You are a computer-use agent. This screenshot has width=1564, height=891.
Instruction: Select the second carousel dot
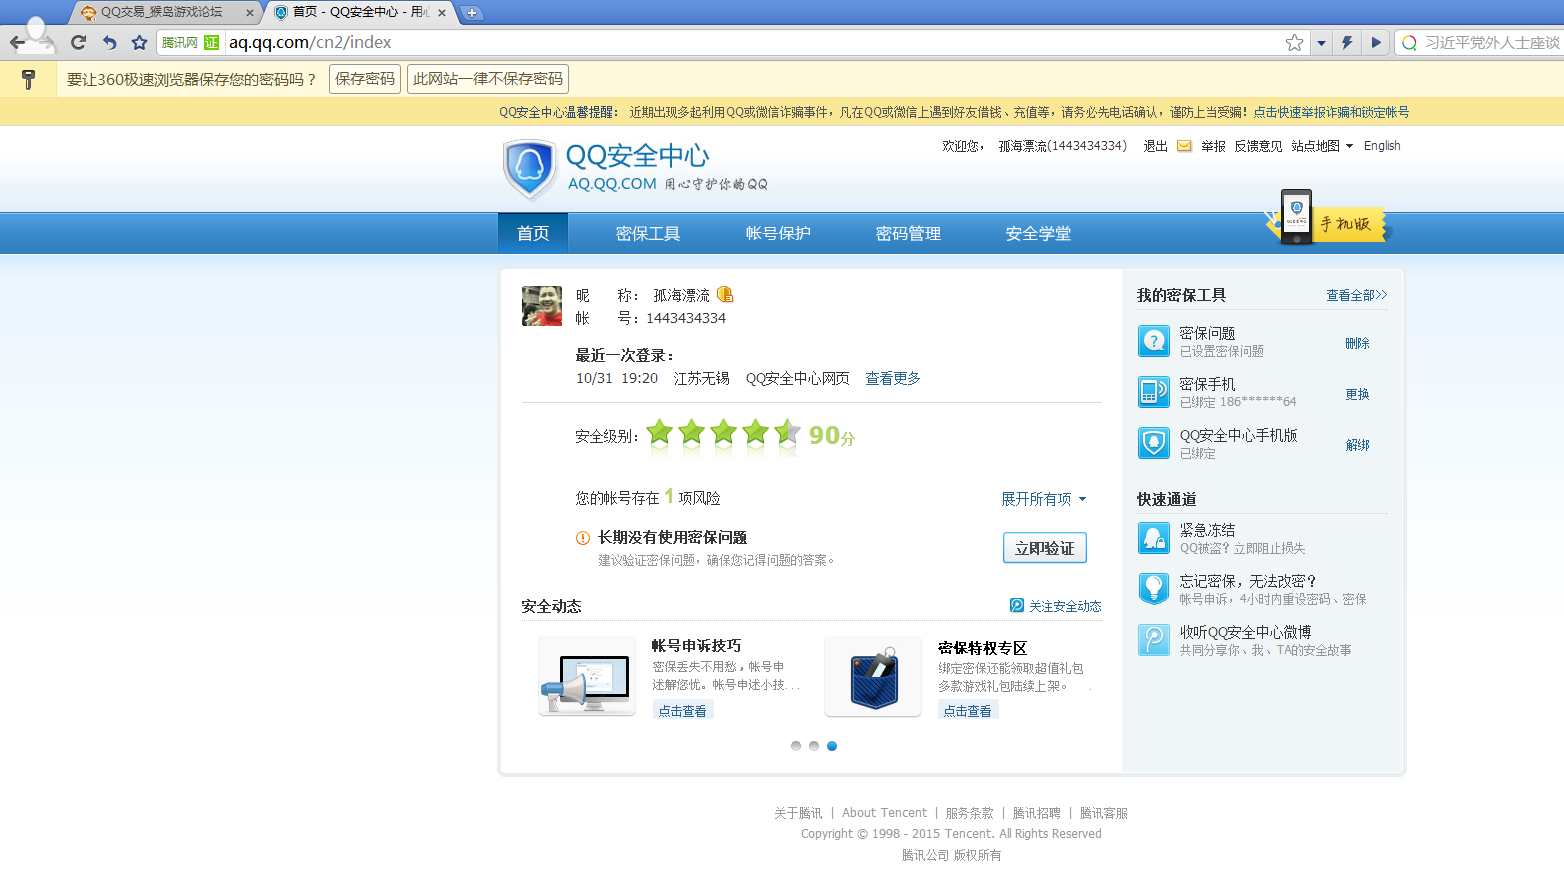[x=814, y=746]
